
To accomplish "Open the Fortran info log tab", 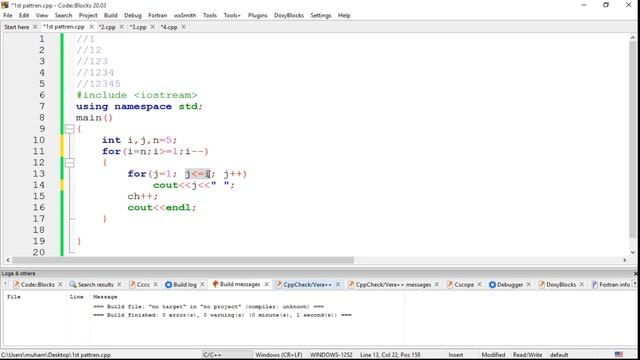I will point(615,284).
